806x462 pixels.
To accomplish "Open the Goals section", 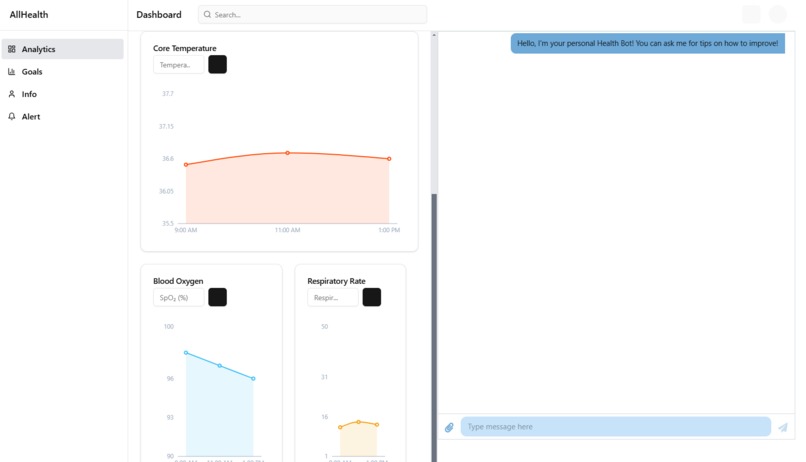I will [x=63, y=72].
